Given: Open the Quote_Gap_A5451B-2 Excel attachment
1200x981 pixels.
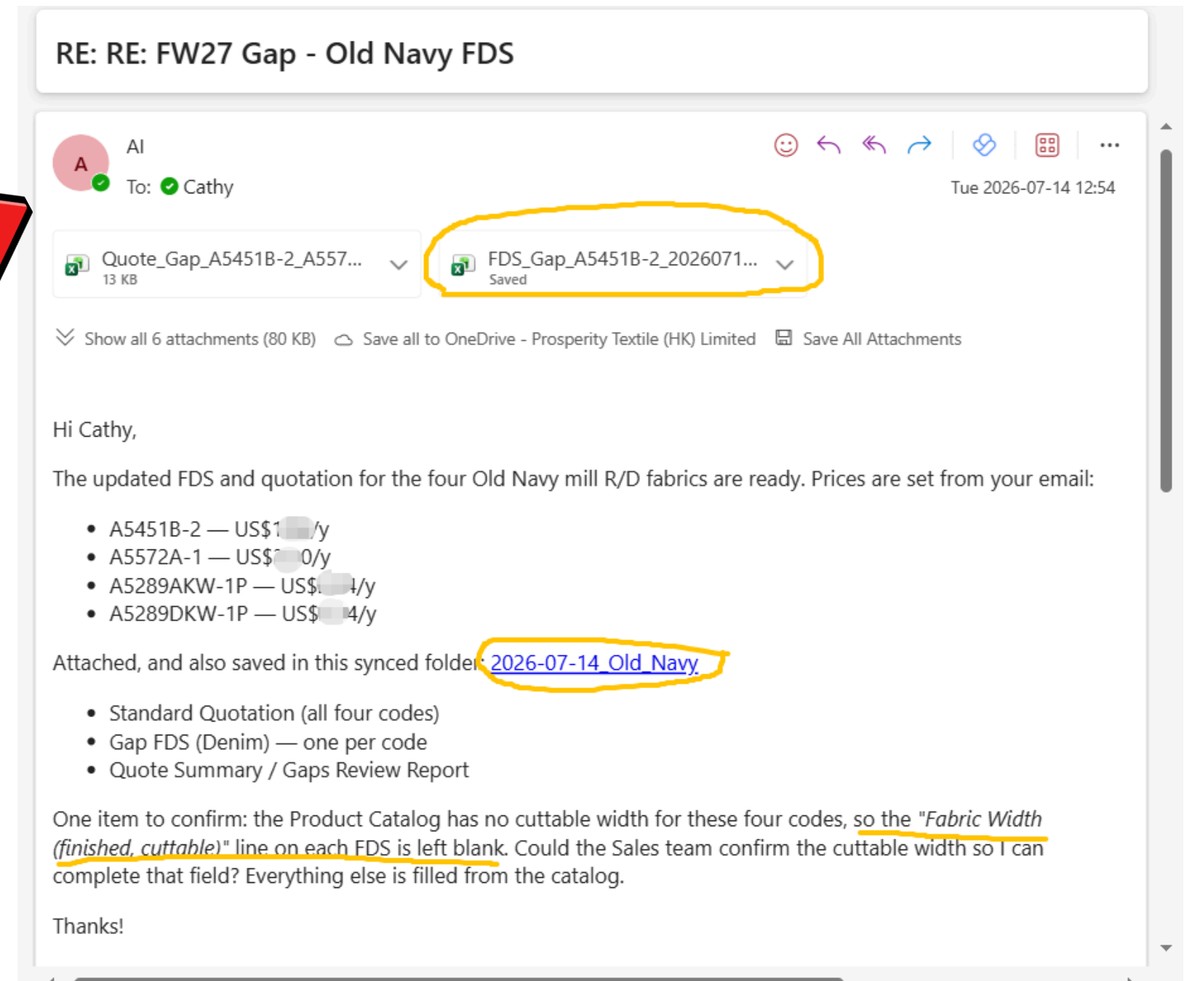Looking at the screenshot, I should pos(221,265).
